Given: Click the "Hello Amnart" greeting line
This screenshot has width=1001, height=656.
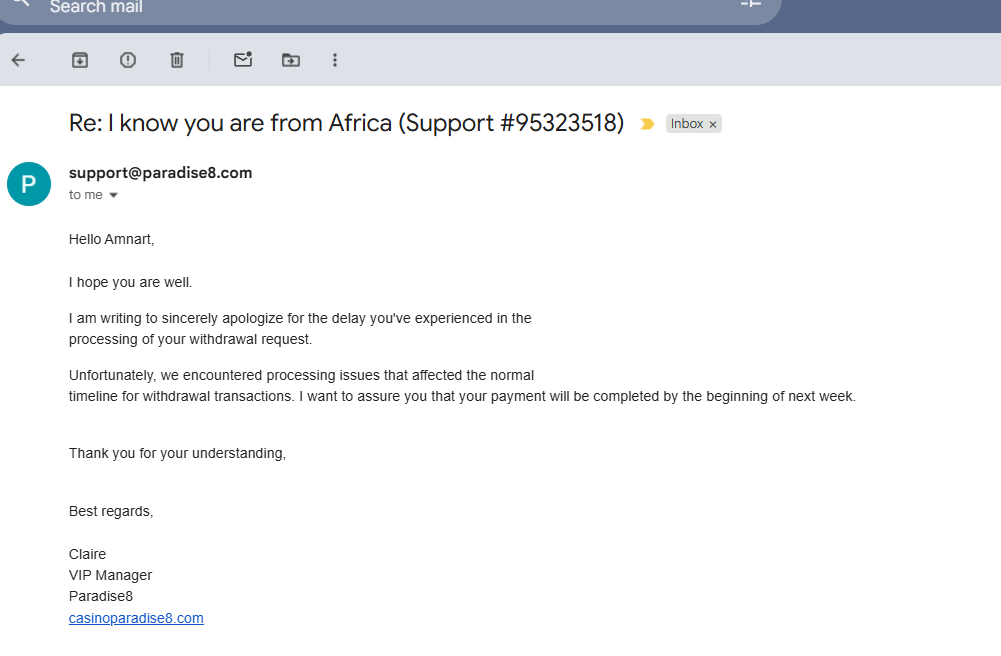Looking at the screenshot, I should pyautogui.click(x=112, y=239).
